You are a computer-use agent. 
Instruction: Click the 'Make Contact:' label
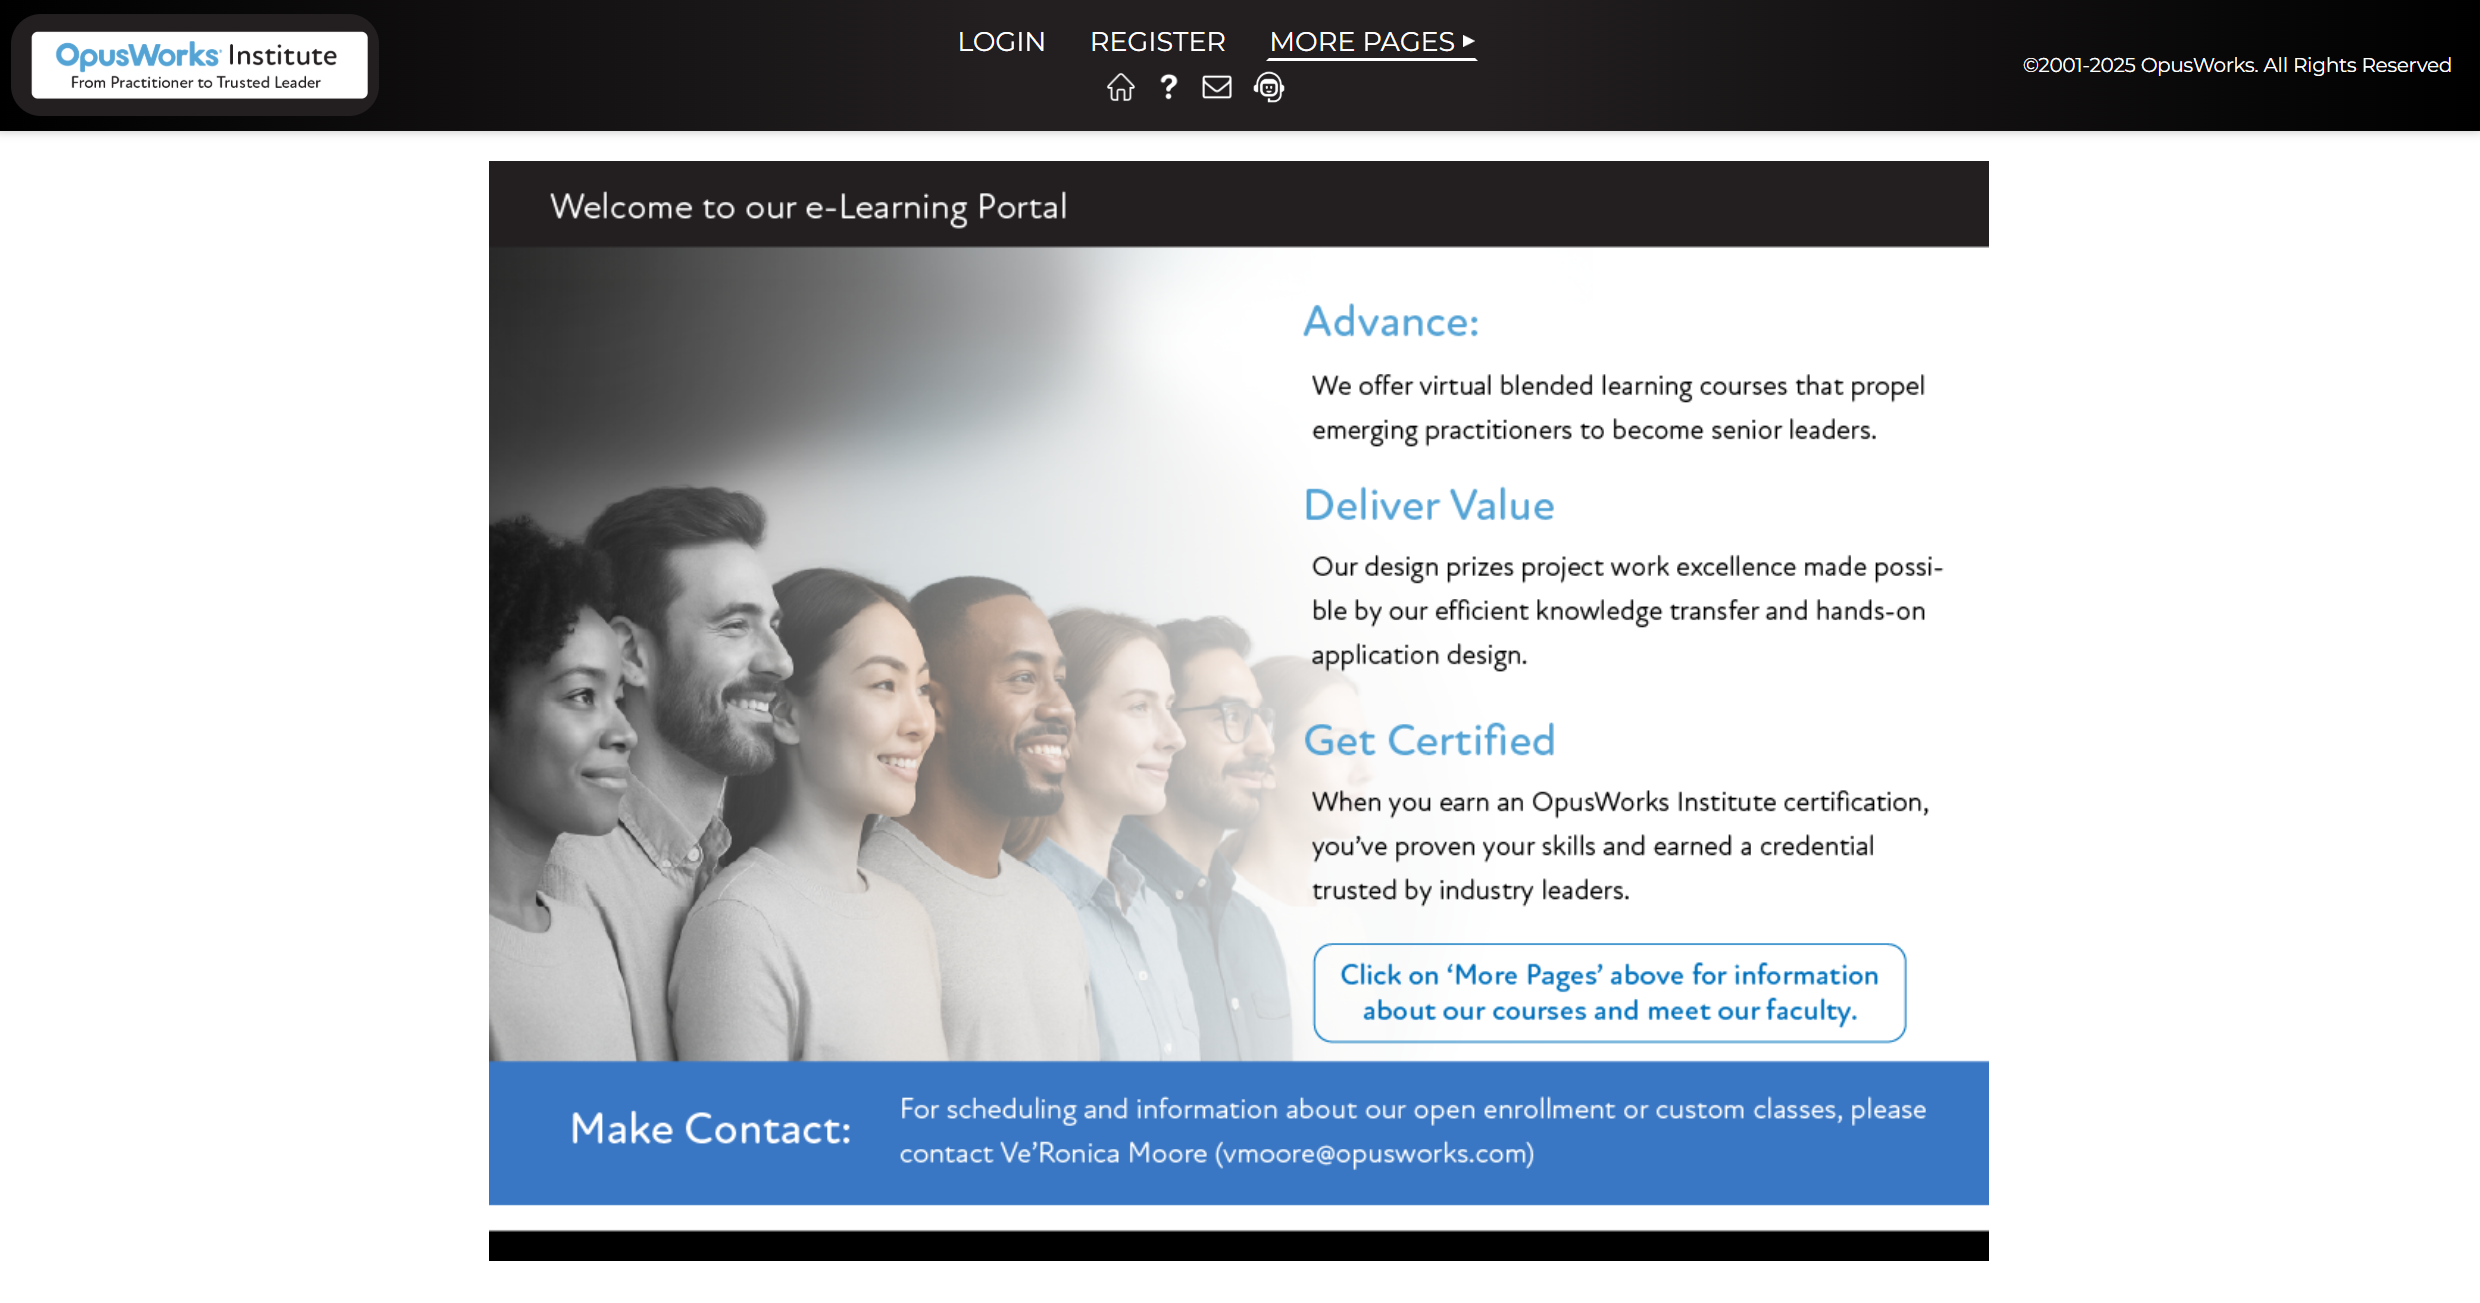click(x=710, y=1129)
